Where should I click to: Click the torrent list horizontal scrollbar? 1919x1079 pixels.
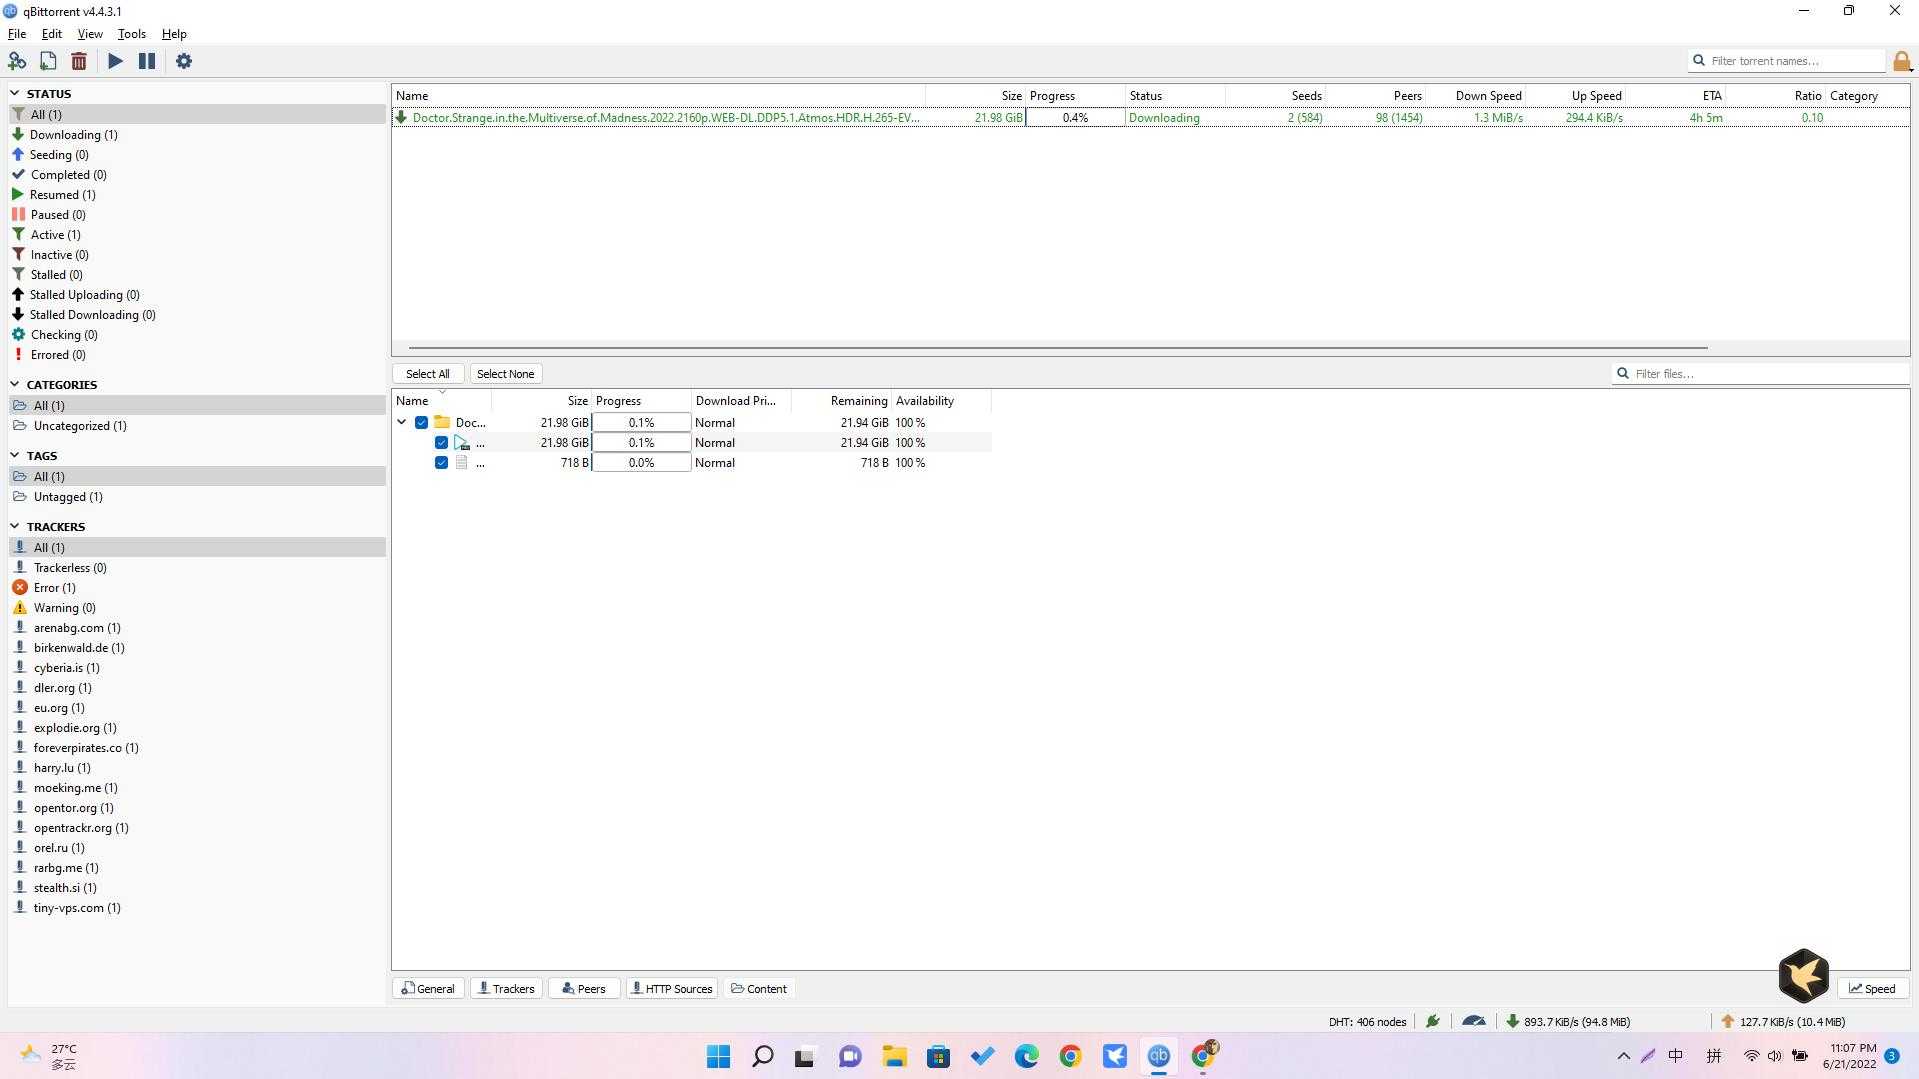tap(1058, 348)
